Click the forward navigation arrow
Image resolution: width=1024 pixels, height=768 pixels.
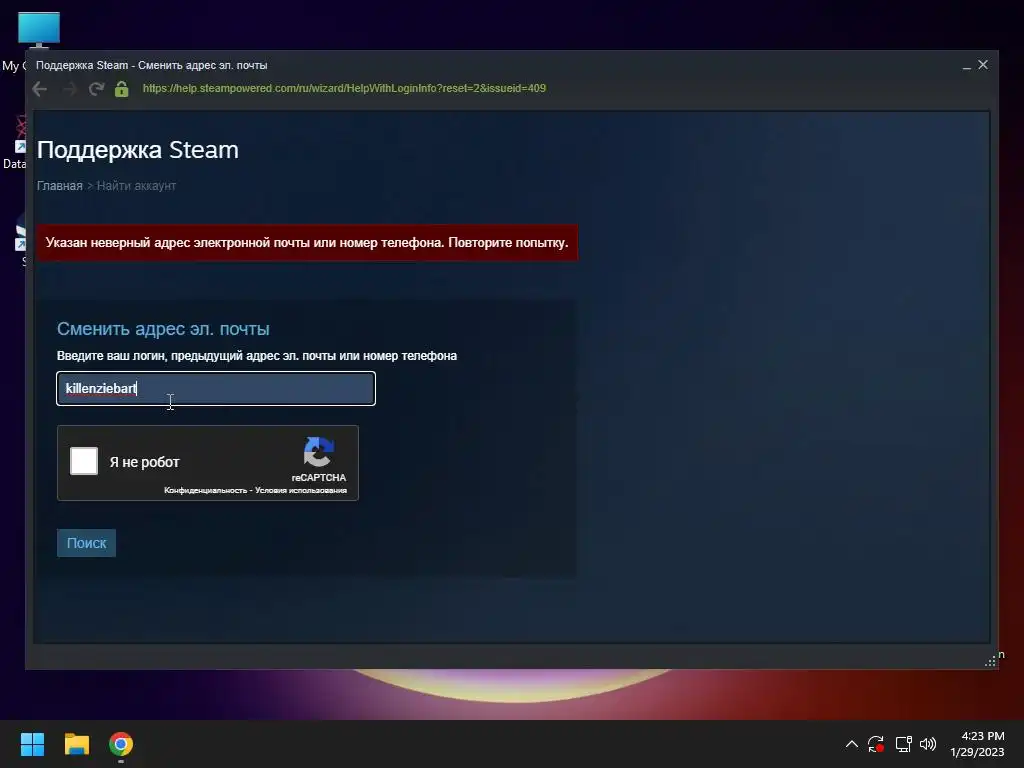click(x=69, y=89)
